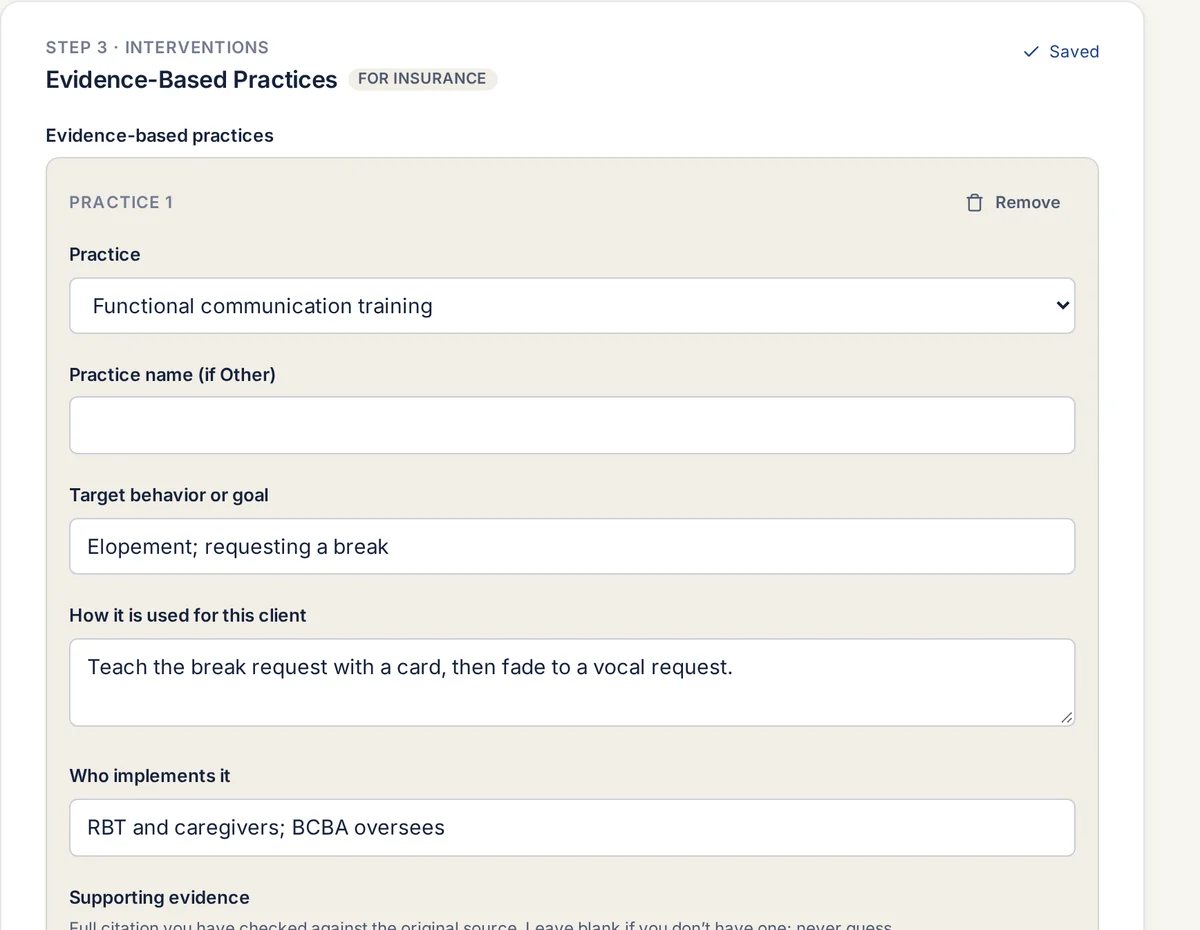Click the FOR INSURANCE badge

422,79
